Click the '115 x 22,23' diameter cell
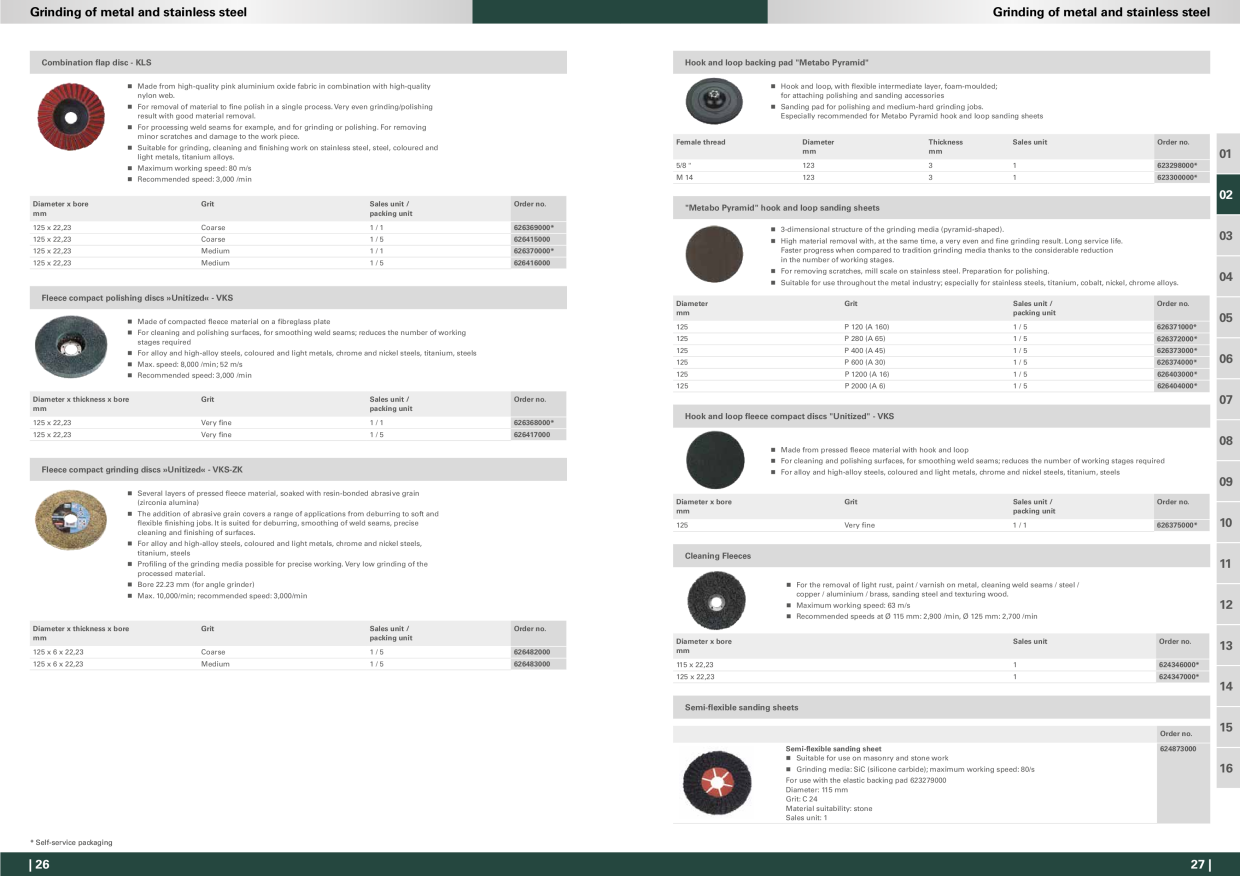 pos(695,665)
